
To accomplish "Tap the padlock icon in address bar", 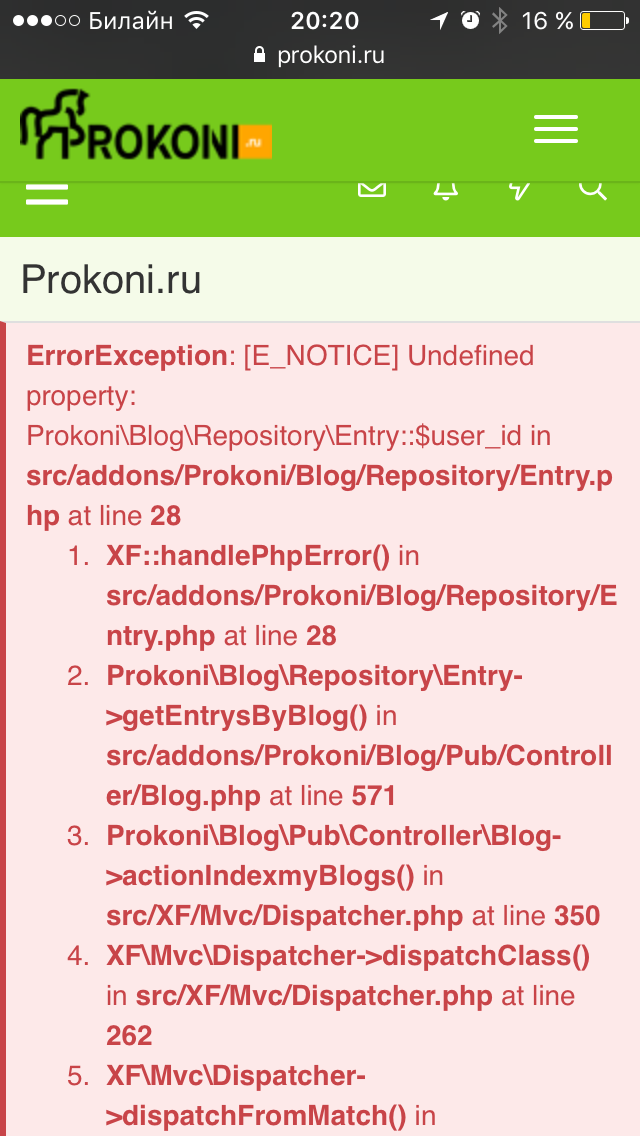I will click(x=259, y=55).
